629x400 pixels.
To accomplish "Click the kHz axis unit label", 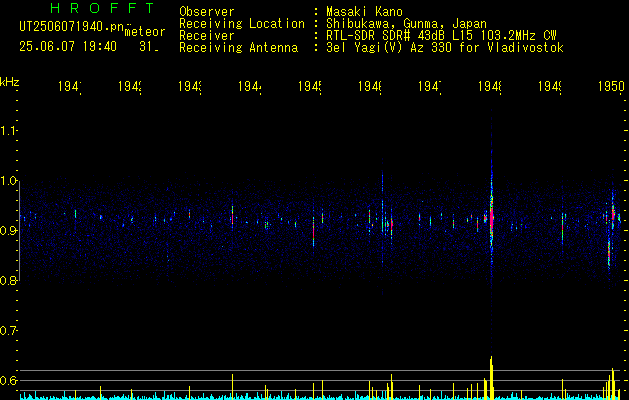I will [10, 82].
